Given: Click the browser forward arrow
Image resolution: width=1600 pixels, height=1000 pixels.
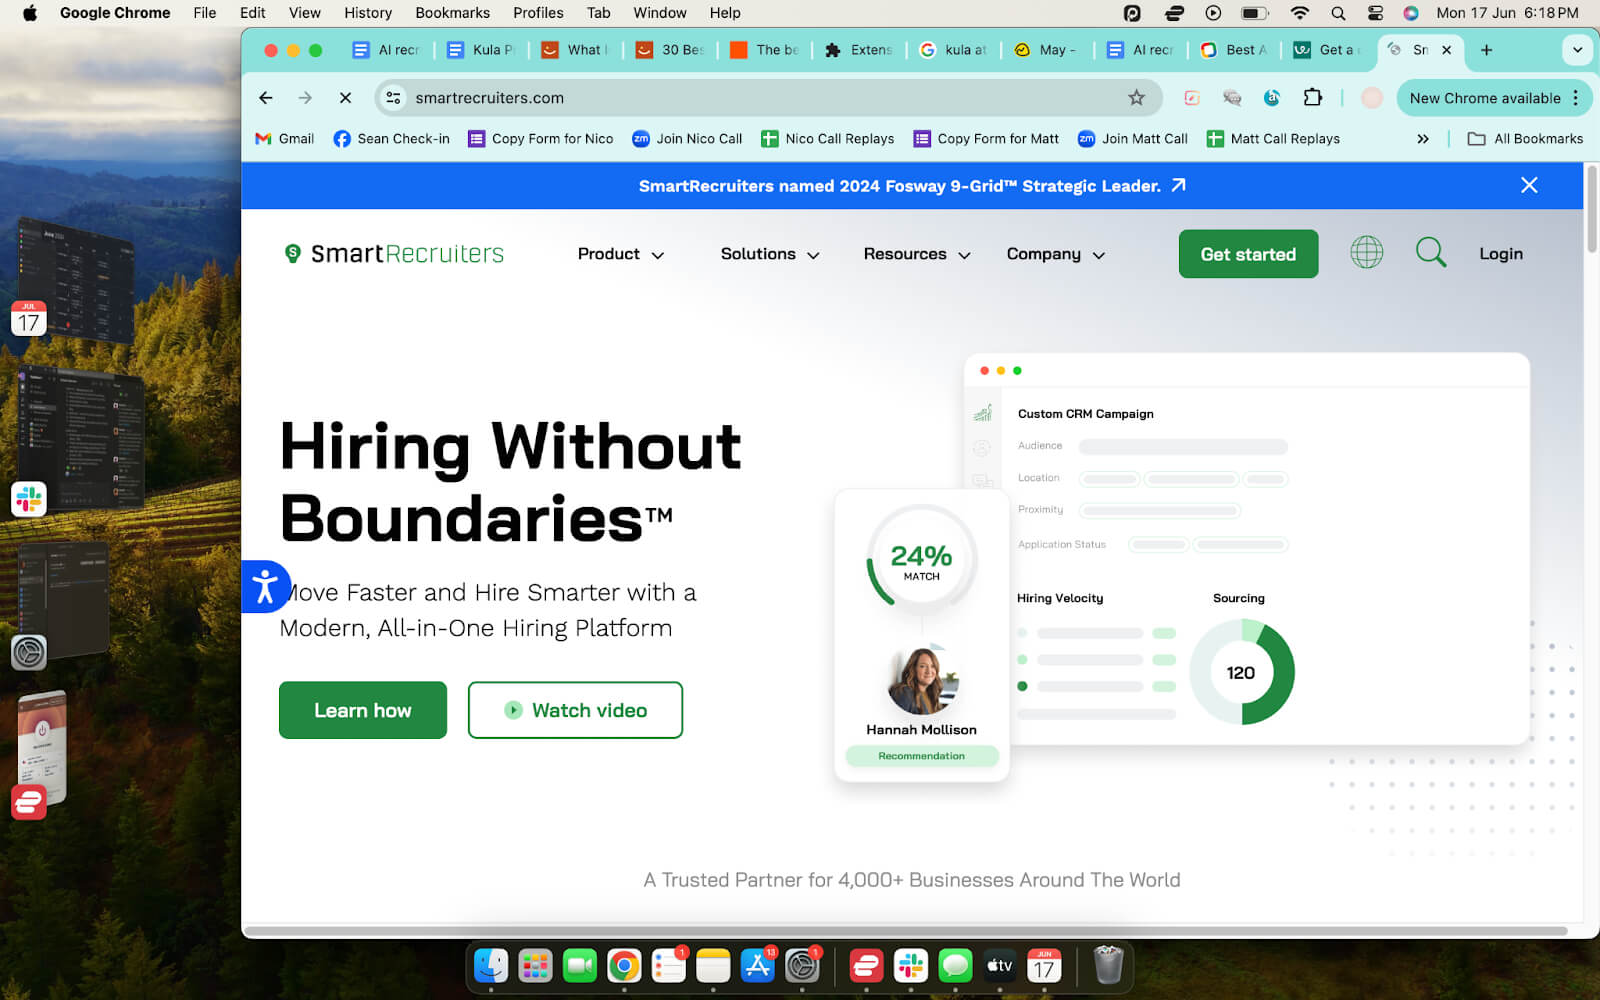Looking at the screenshot, I should pos(305,97).
